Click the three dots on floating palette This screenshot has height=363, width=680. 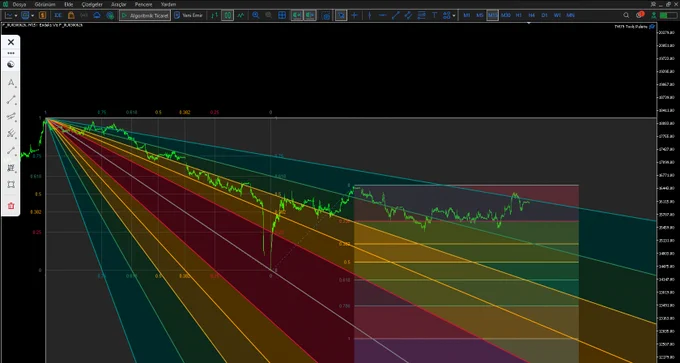tap(11, 53)
